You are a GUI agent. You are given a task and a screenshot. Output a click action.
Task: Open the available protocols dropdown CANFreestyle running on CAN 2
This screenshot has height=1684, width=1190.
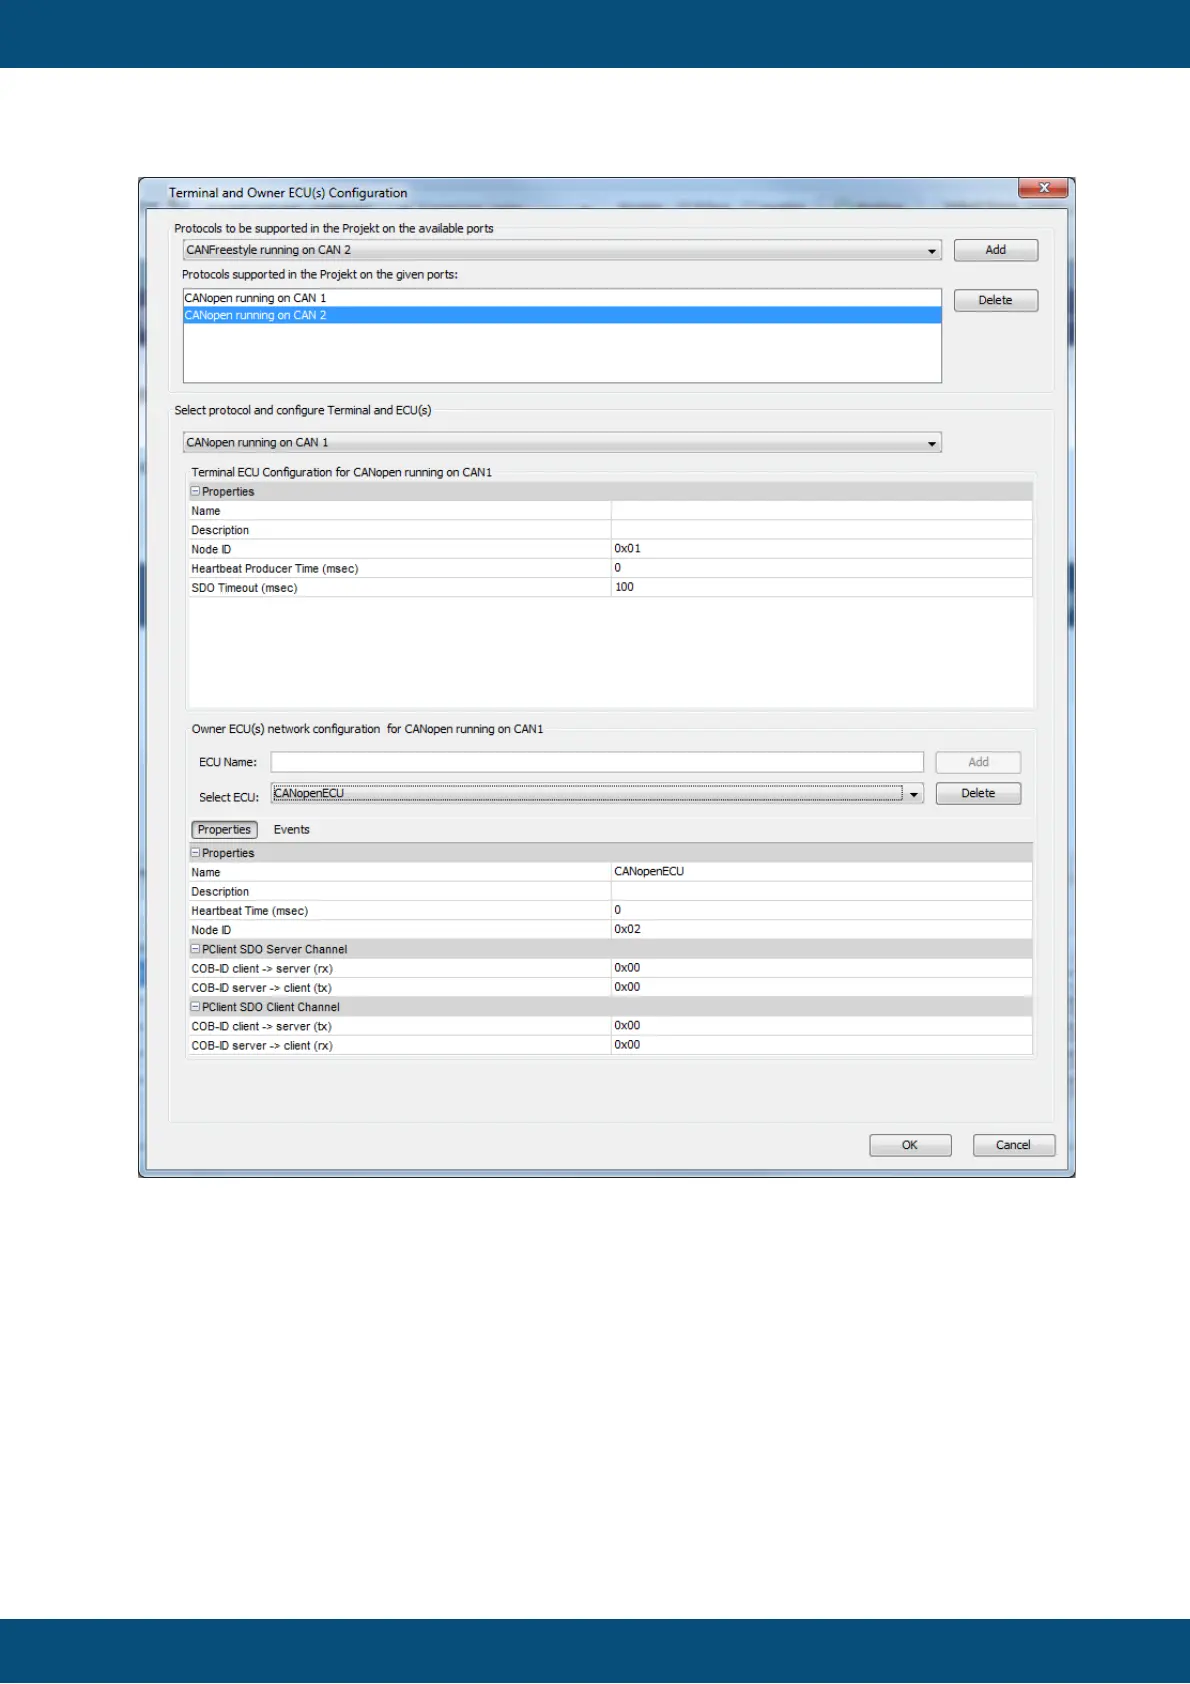[x=562, y=250]
